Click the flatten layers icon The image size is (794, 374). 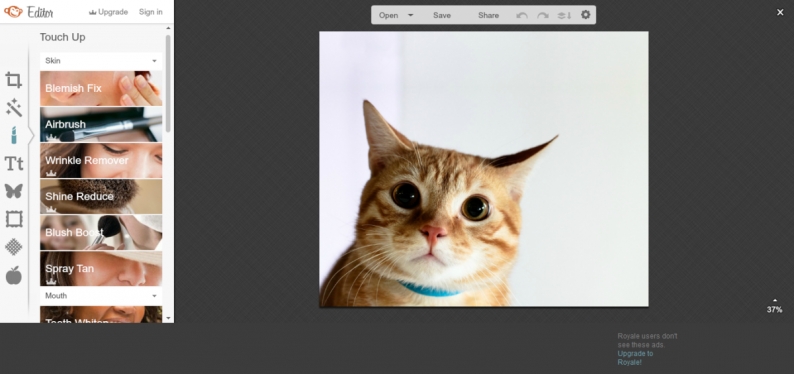coord(564,15)
